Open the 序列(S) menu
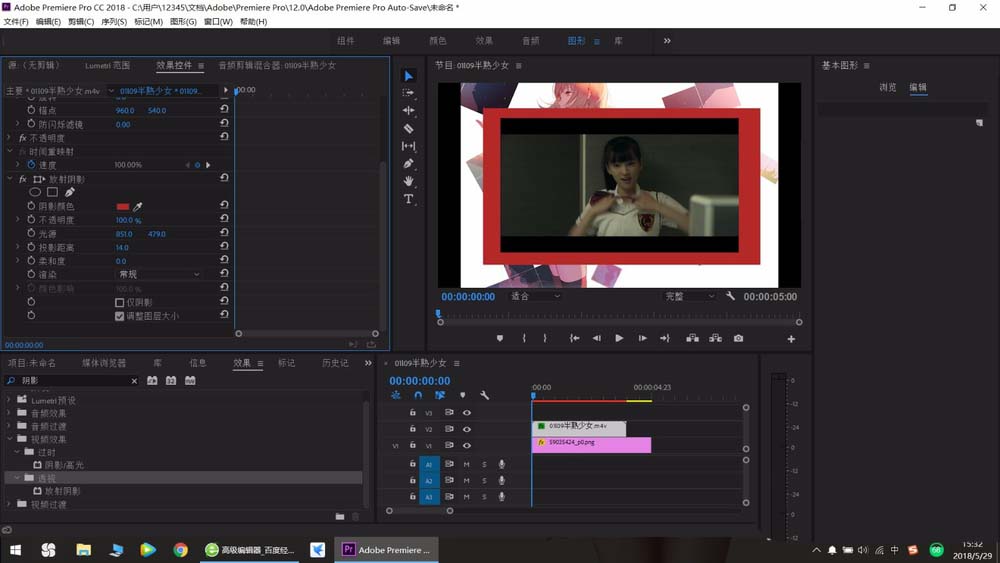 114,22
